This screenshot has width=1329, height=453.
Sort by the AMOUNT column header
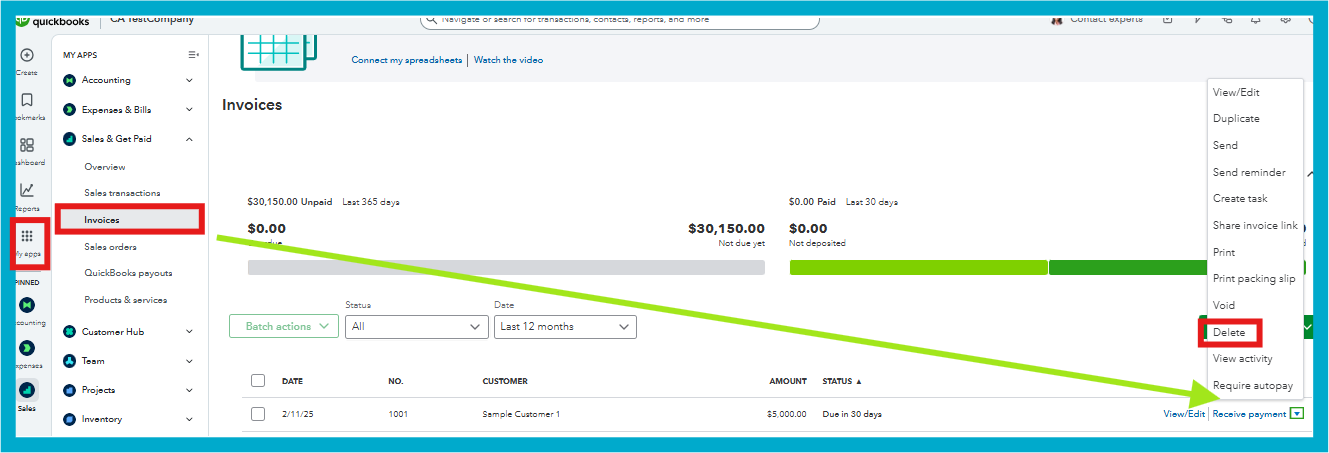click(788, 381)
